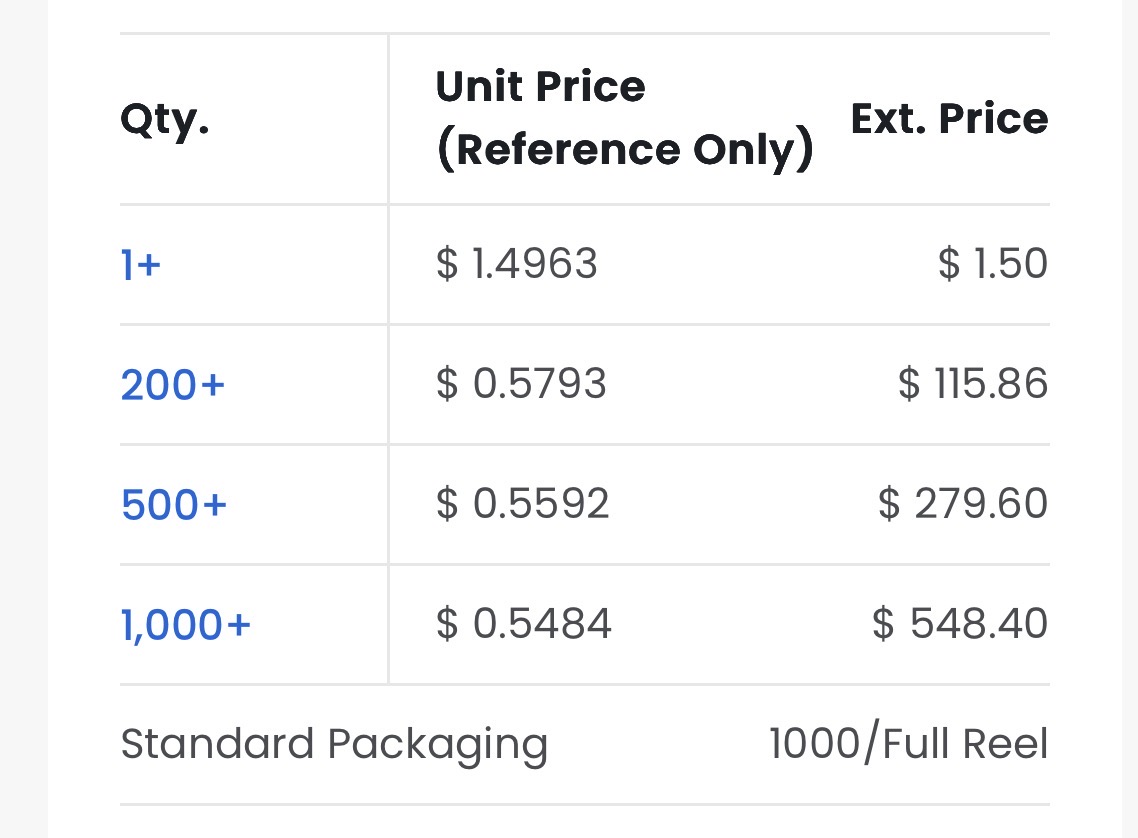Image resolution: width=1138 pixels, height=838 pixels.
Task: Open the 1,000+ quantity tier link
Action: [185, 625]
